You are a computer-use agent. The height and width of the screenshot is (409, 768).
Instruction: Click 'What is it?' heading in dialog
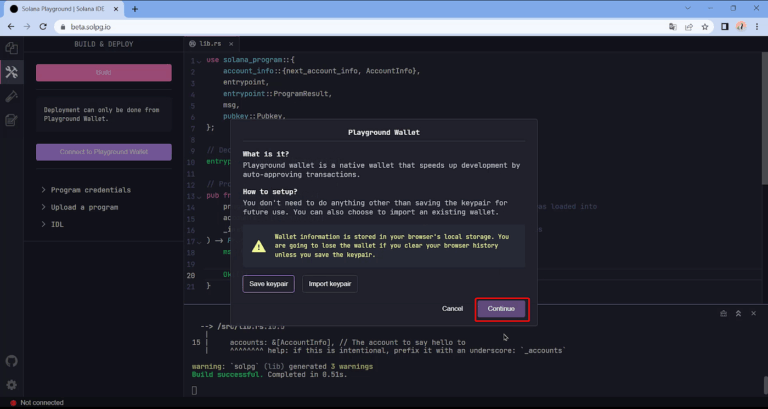pyautogui.click(x=266, y=154)
